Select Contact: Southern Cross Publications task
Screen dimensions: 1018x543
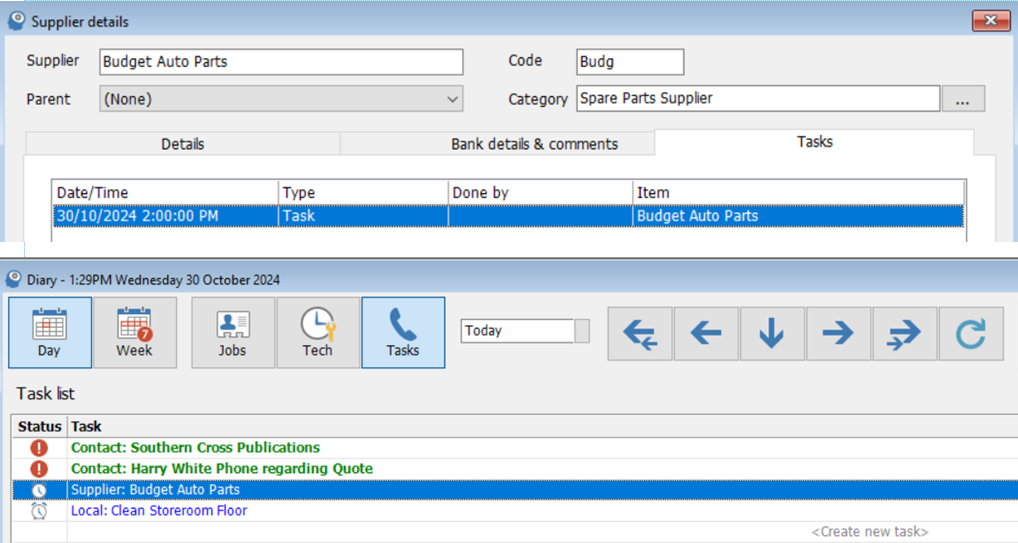195,448
